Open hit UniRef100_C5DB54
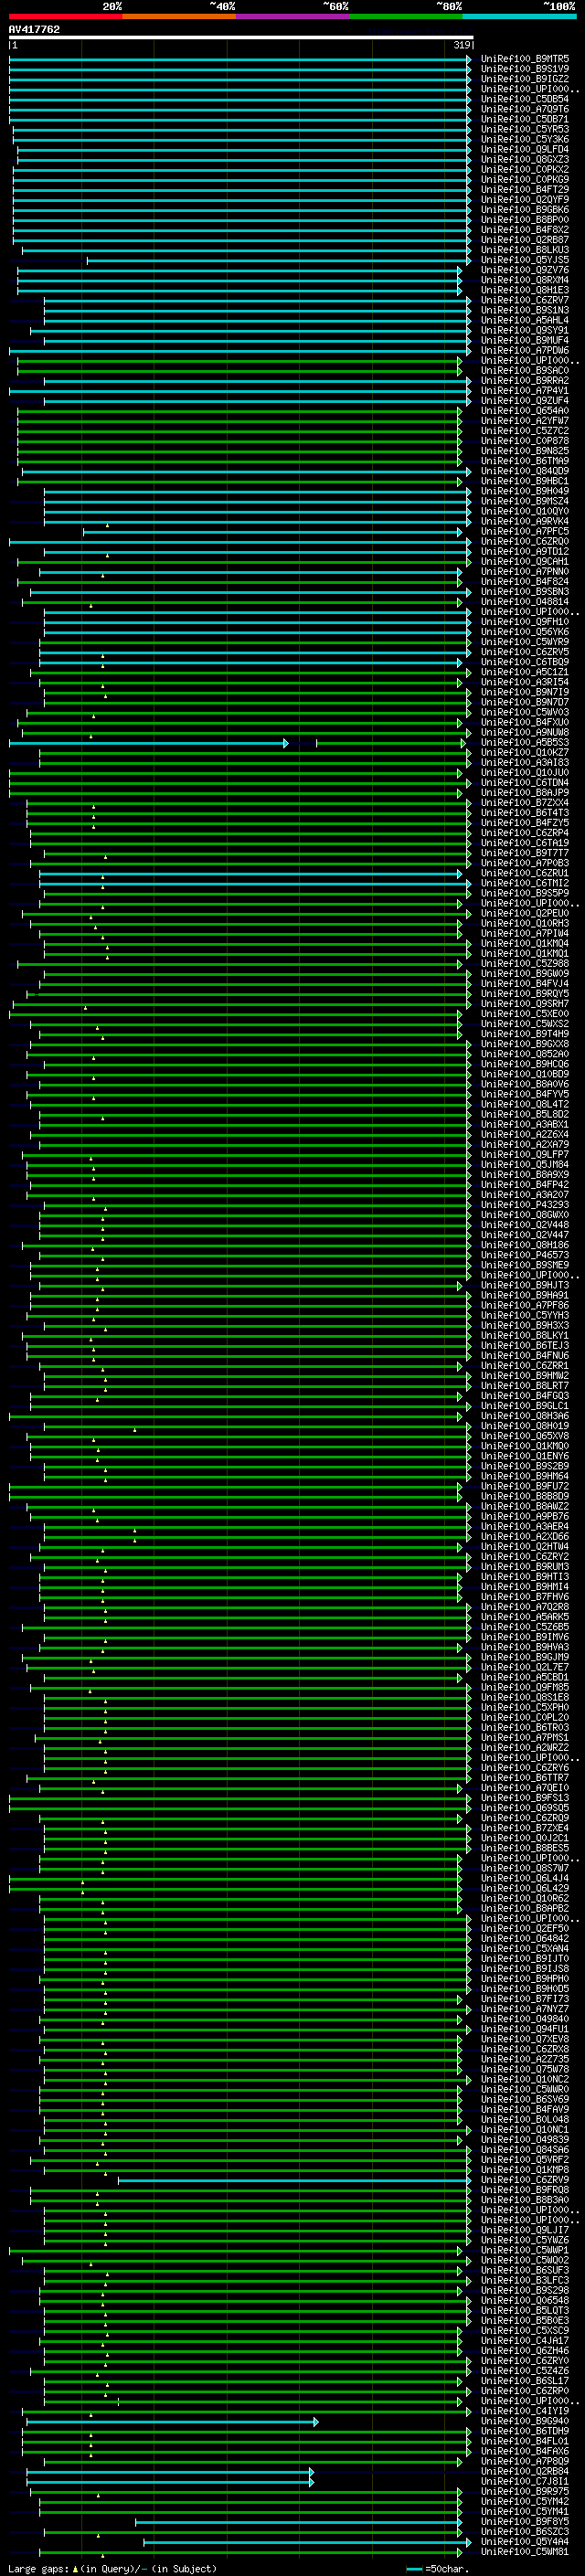585x2576 pixels. pos(525,99)
